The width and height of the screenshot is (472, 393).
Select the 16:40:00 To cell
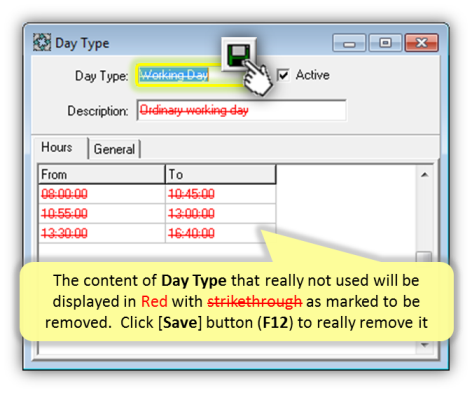[x=221, y=233]
